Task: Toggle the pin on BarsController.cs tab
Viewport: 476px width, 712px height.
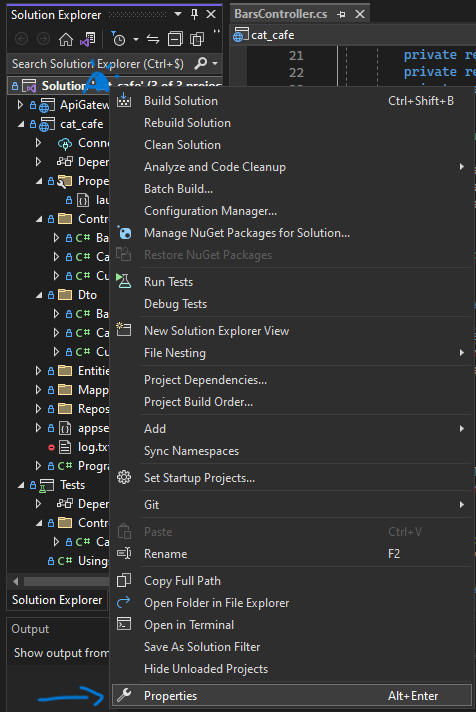Action: [x=342, y=15]
